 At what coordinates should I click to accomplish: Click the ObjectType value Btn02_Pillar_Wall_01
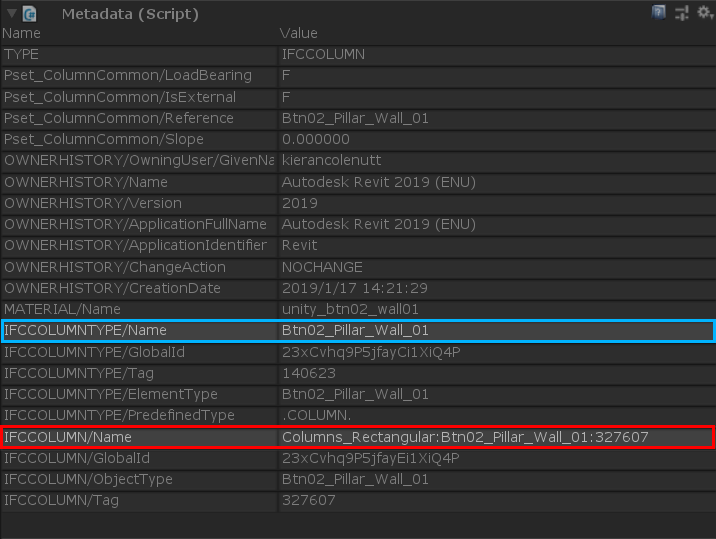tap(497, 479)
